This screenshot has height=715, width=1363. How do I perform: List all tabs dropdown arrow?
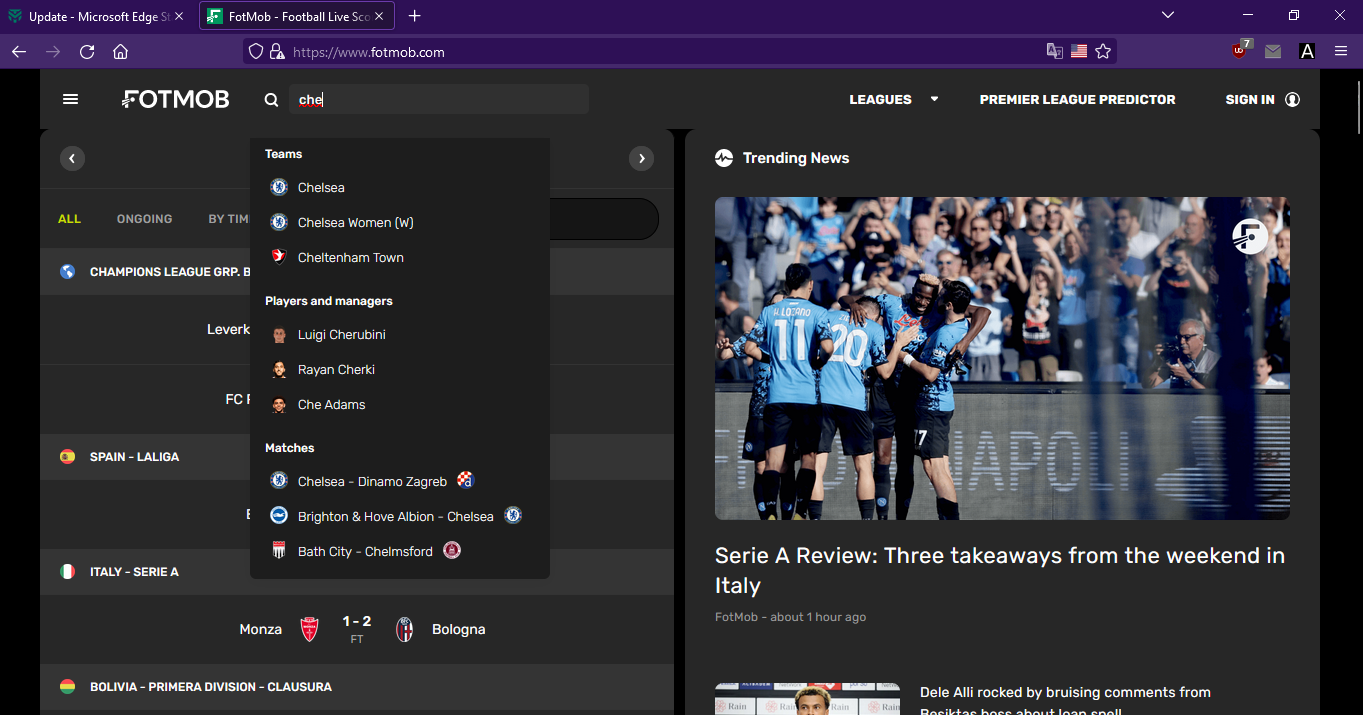pyautogui.click(x=1168, y=15)
